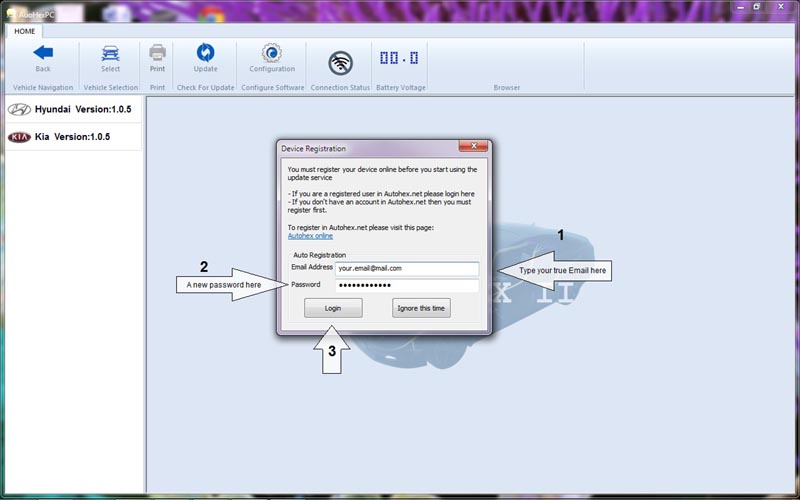This screenshot has width=800, height=500.
Task: Open vehicle Select car icon
Action: 110,53
